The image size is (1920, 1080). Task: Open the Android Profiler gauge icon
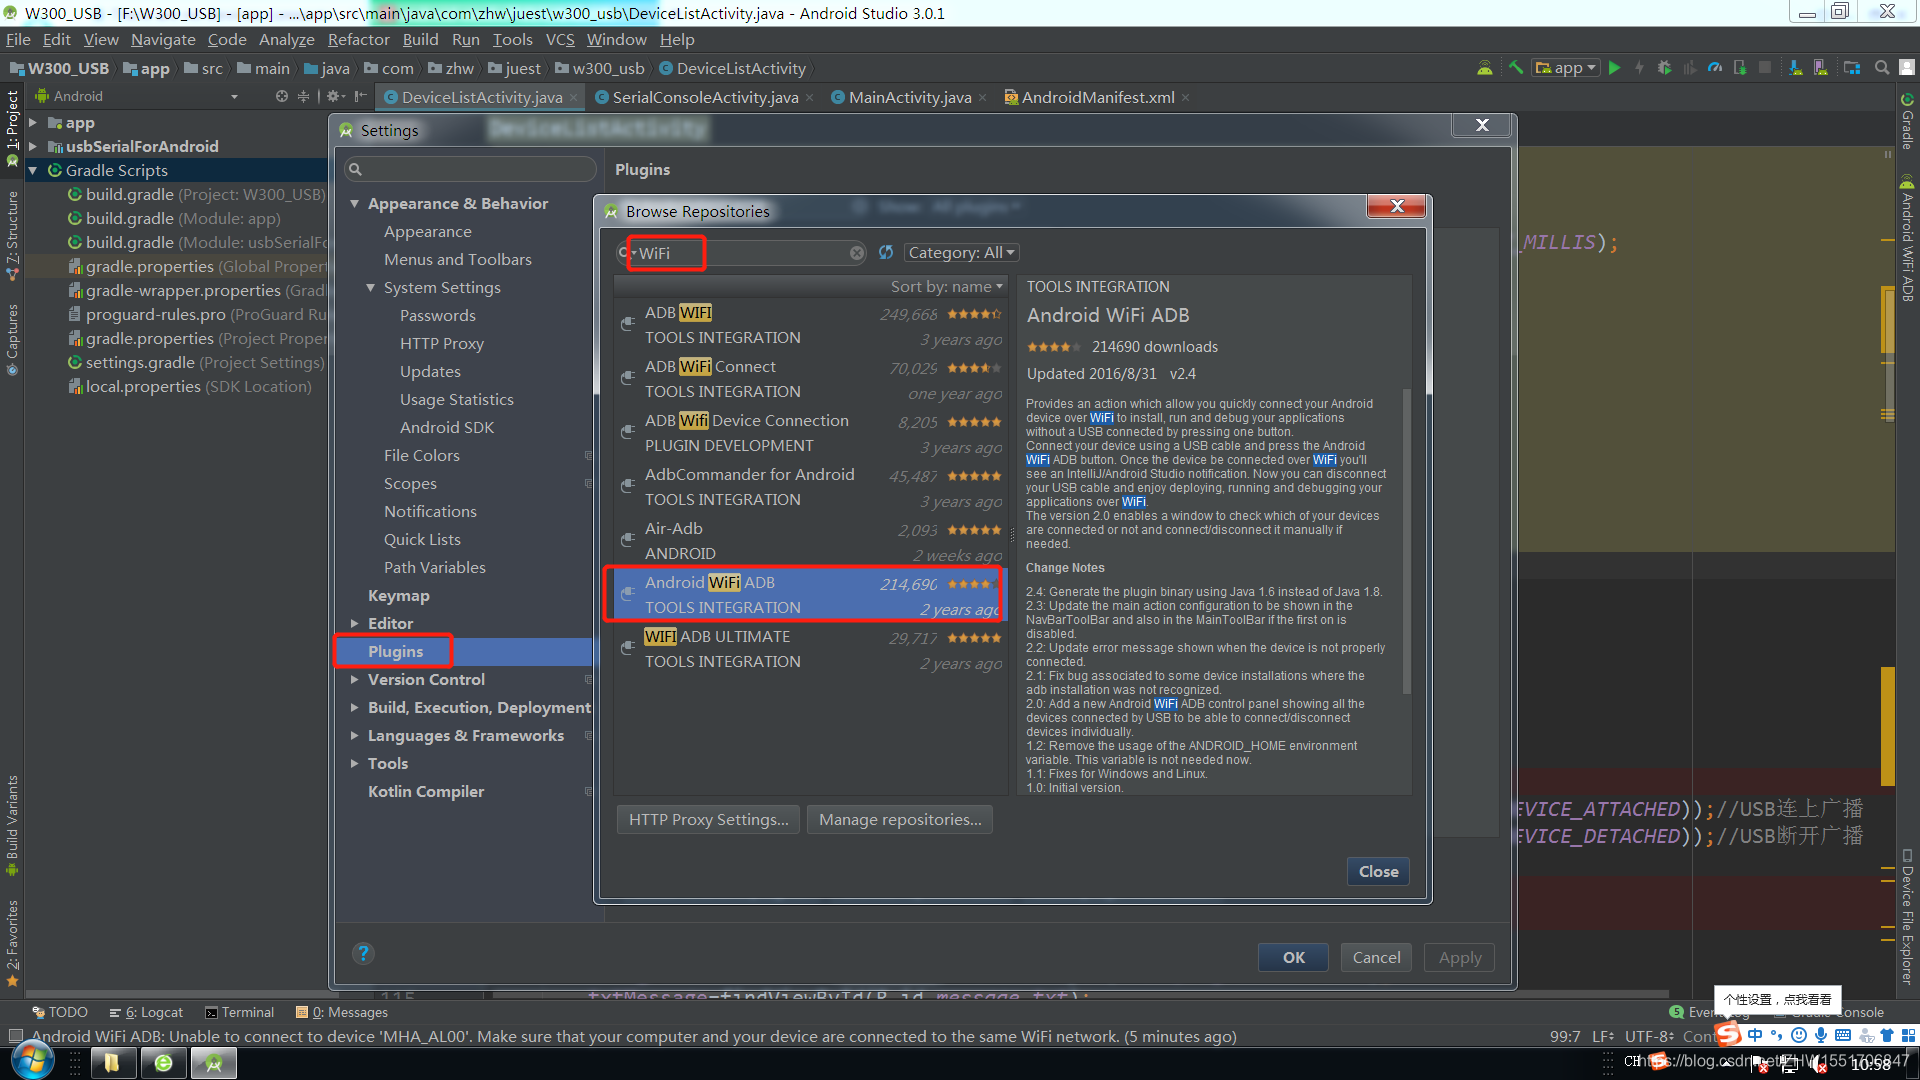pos(1715,68)
